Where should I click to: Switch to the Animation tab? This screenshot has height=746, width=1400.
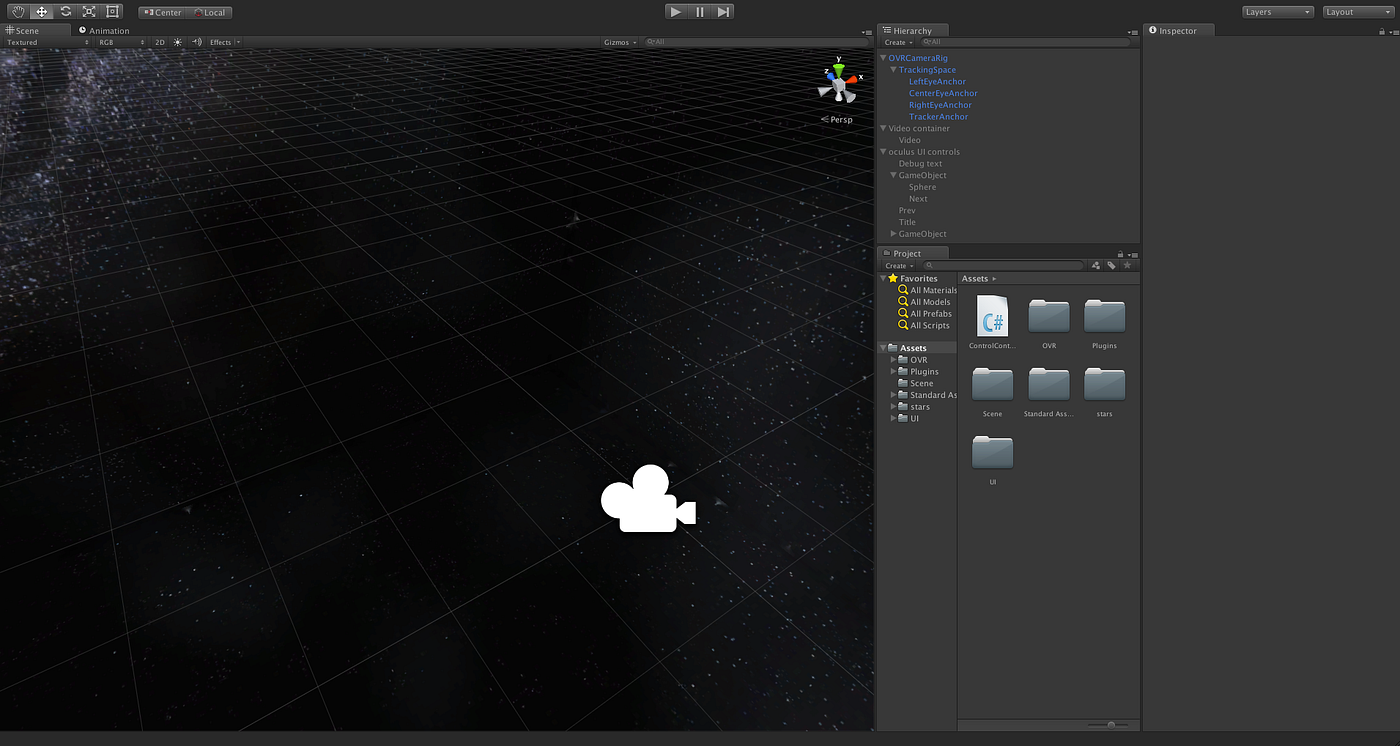(x=105, y=30)
